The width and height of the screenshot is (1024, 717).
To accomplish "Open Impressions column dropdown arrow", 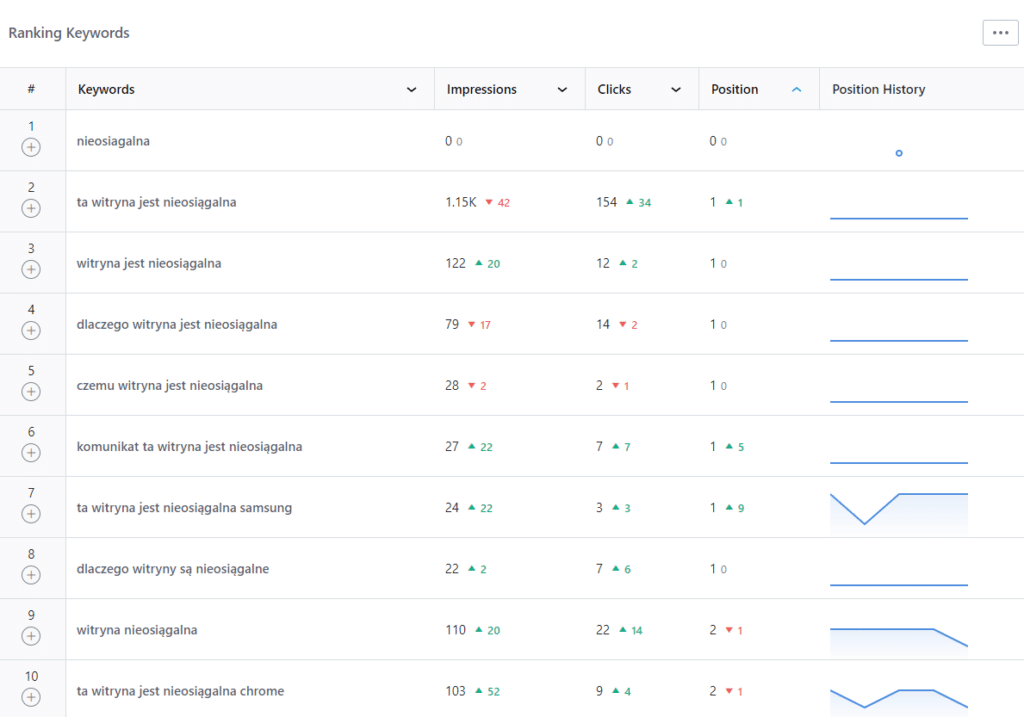I will pyautogui.click(x=562, y=90).
